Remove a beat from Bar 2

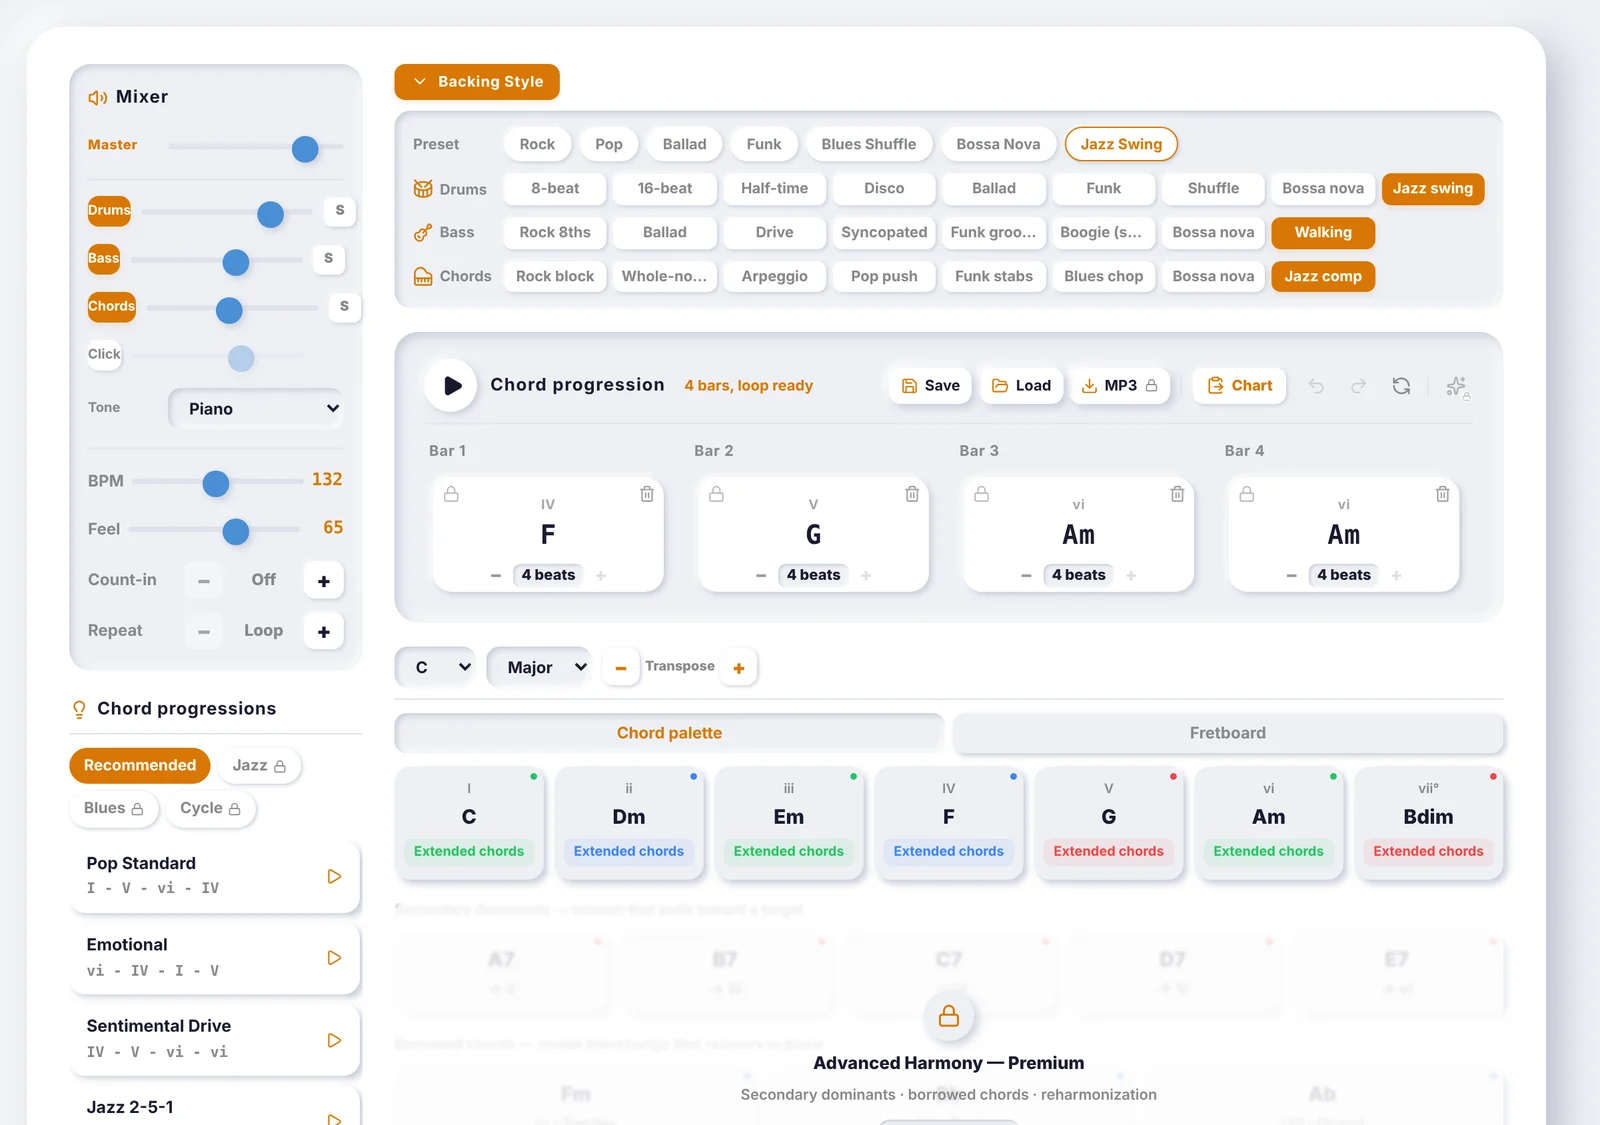(x=761, y=575)
